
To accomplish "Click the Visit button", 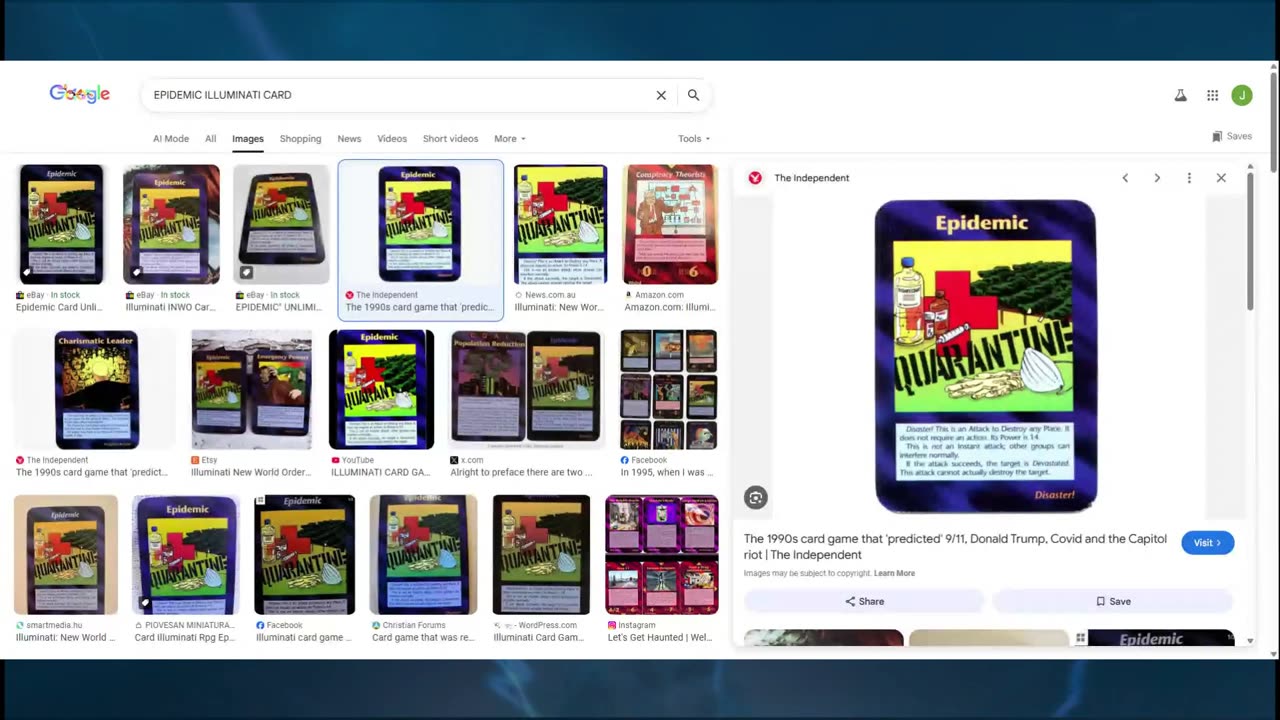I will coord(1208,543).
